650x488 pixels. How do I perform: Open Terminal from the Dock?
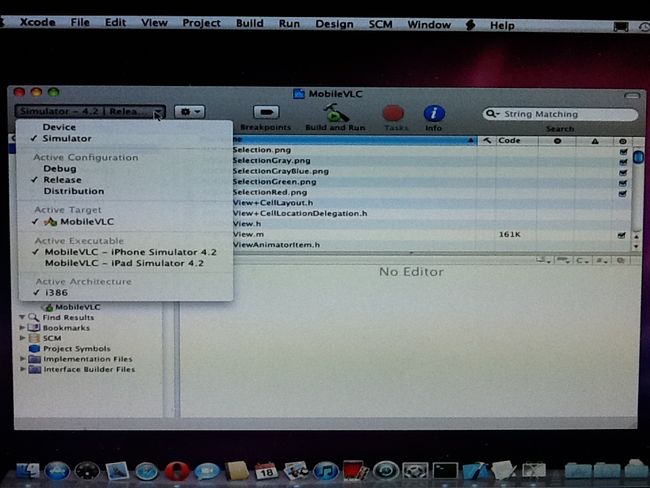pos(445,471)
